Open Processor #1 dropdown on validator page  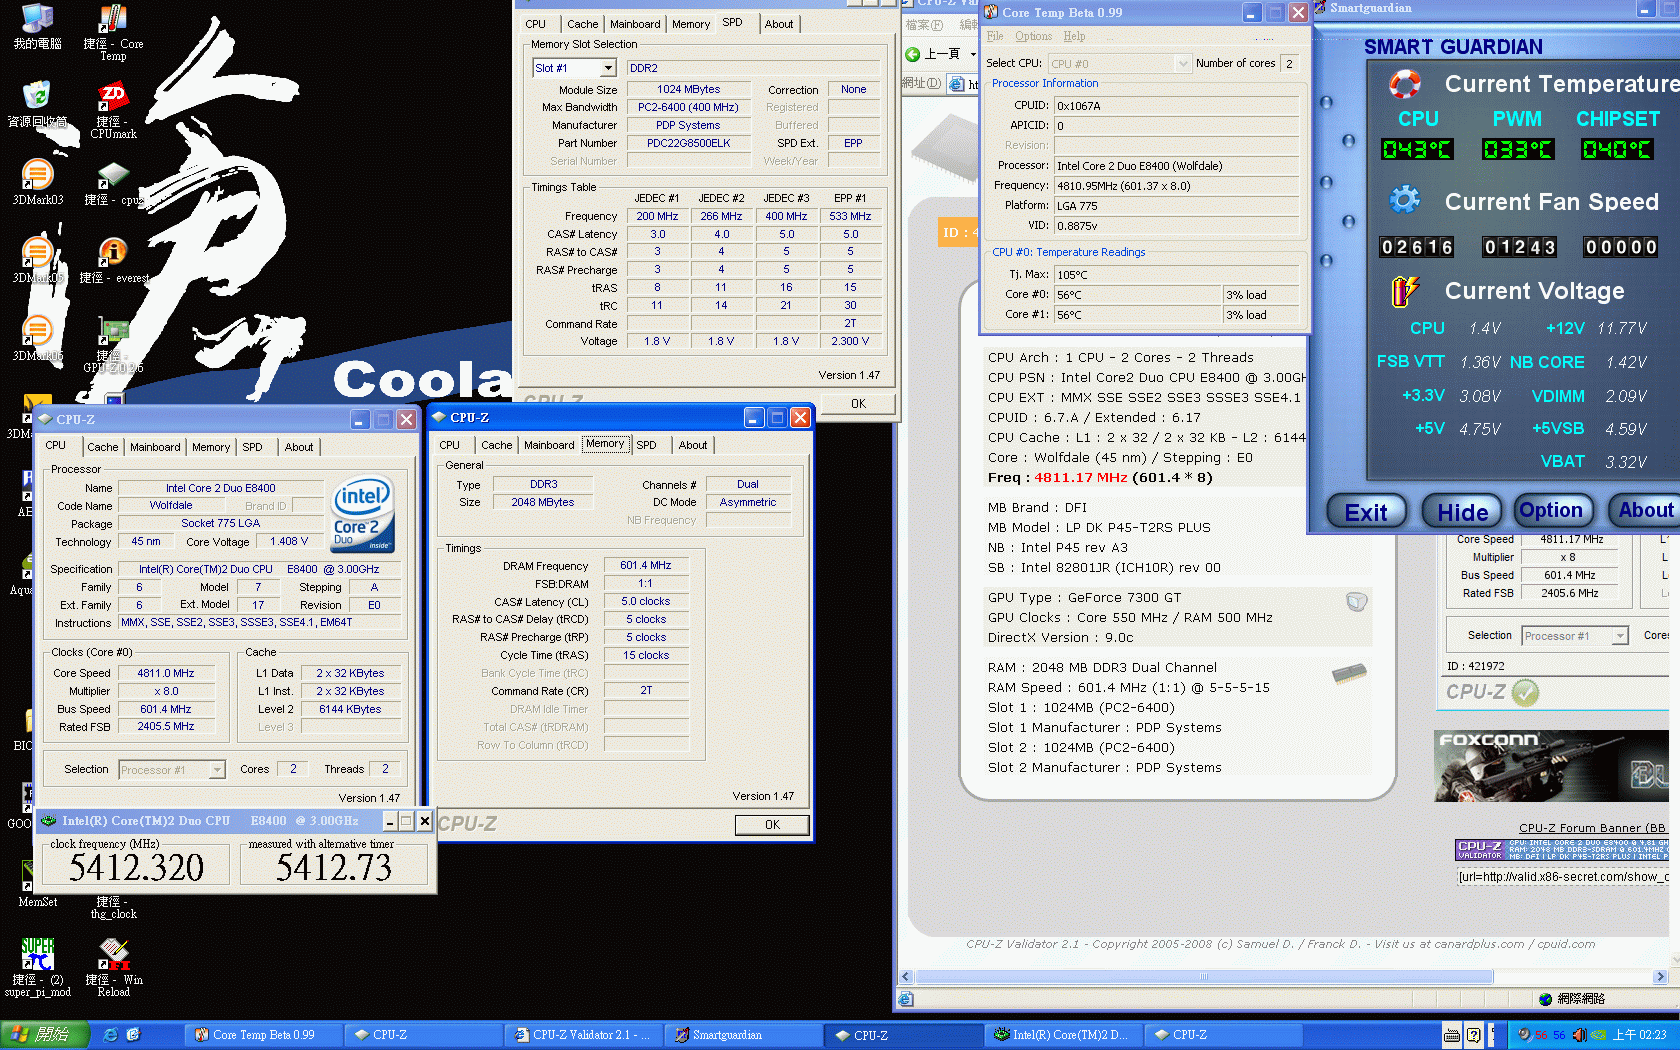click(1620, 636)
